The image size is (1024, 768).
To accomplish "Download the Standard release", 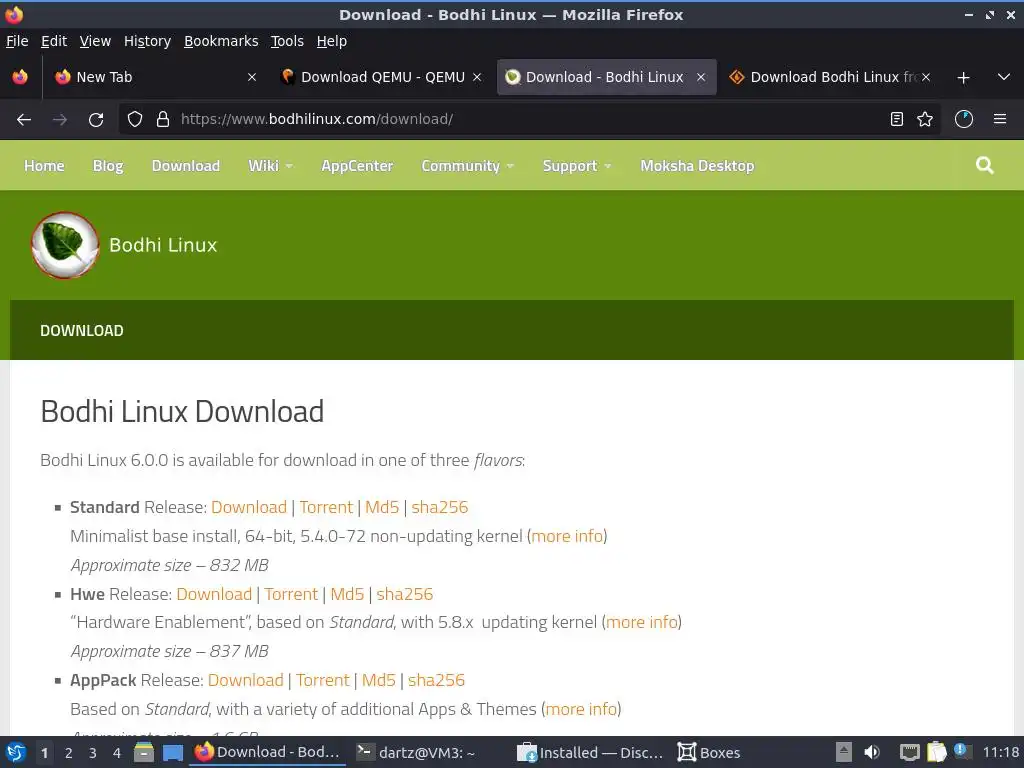I will (249, 507).
